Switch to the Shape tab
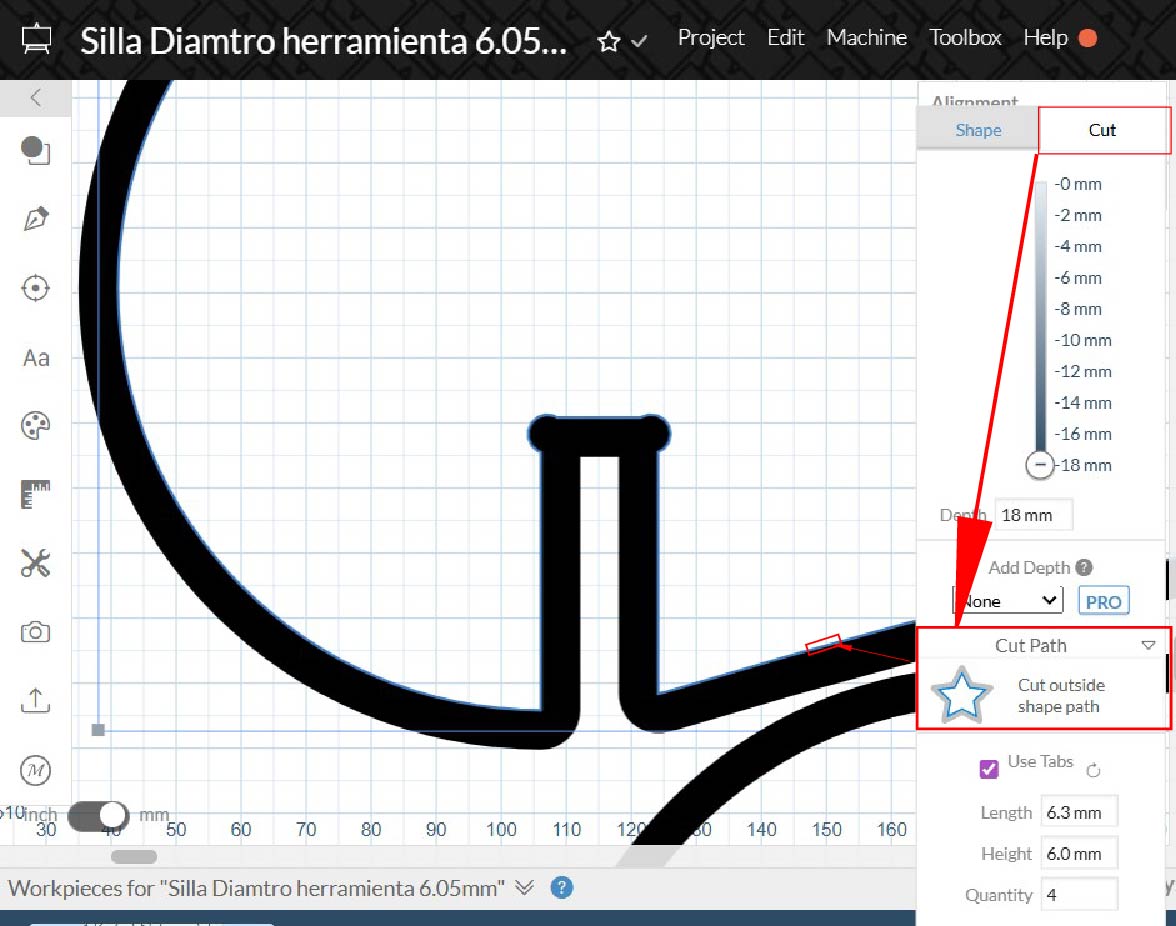Viewport: 1176px width, 926px height. 978,130
